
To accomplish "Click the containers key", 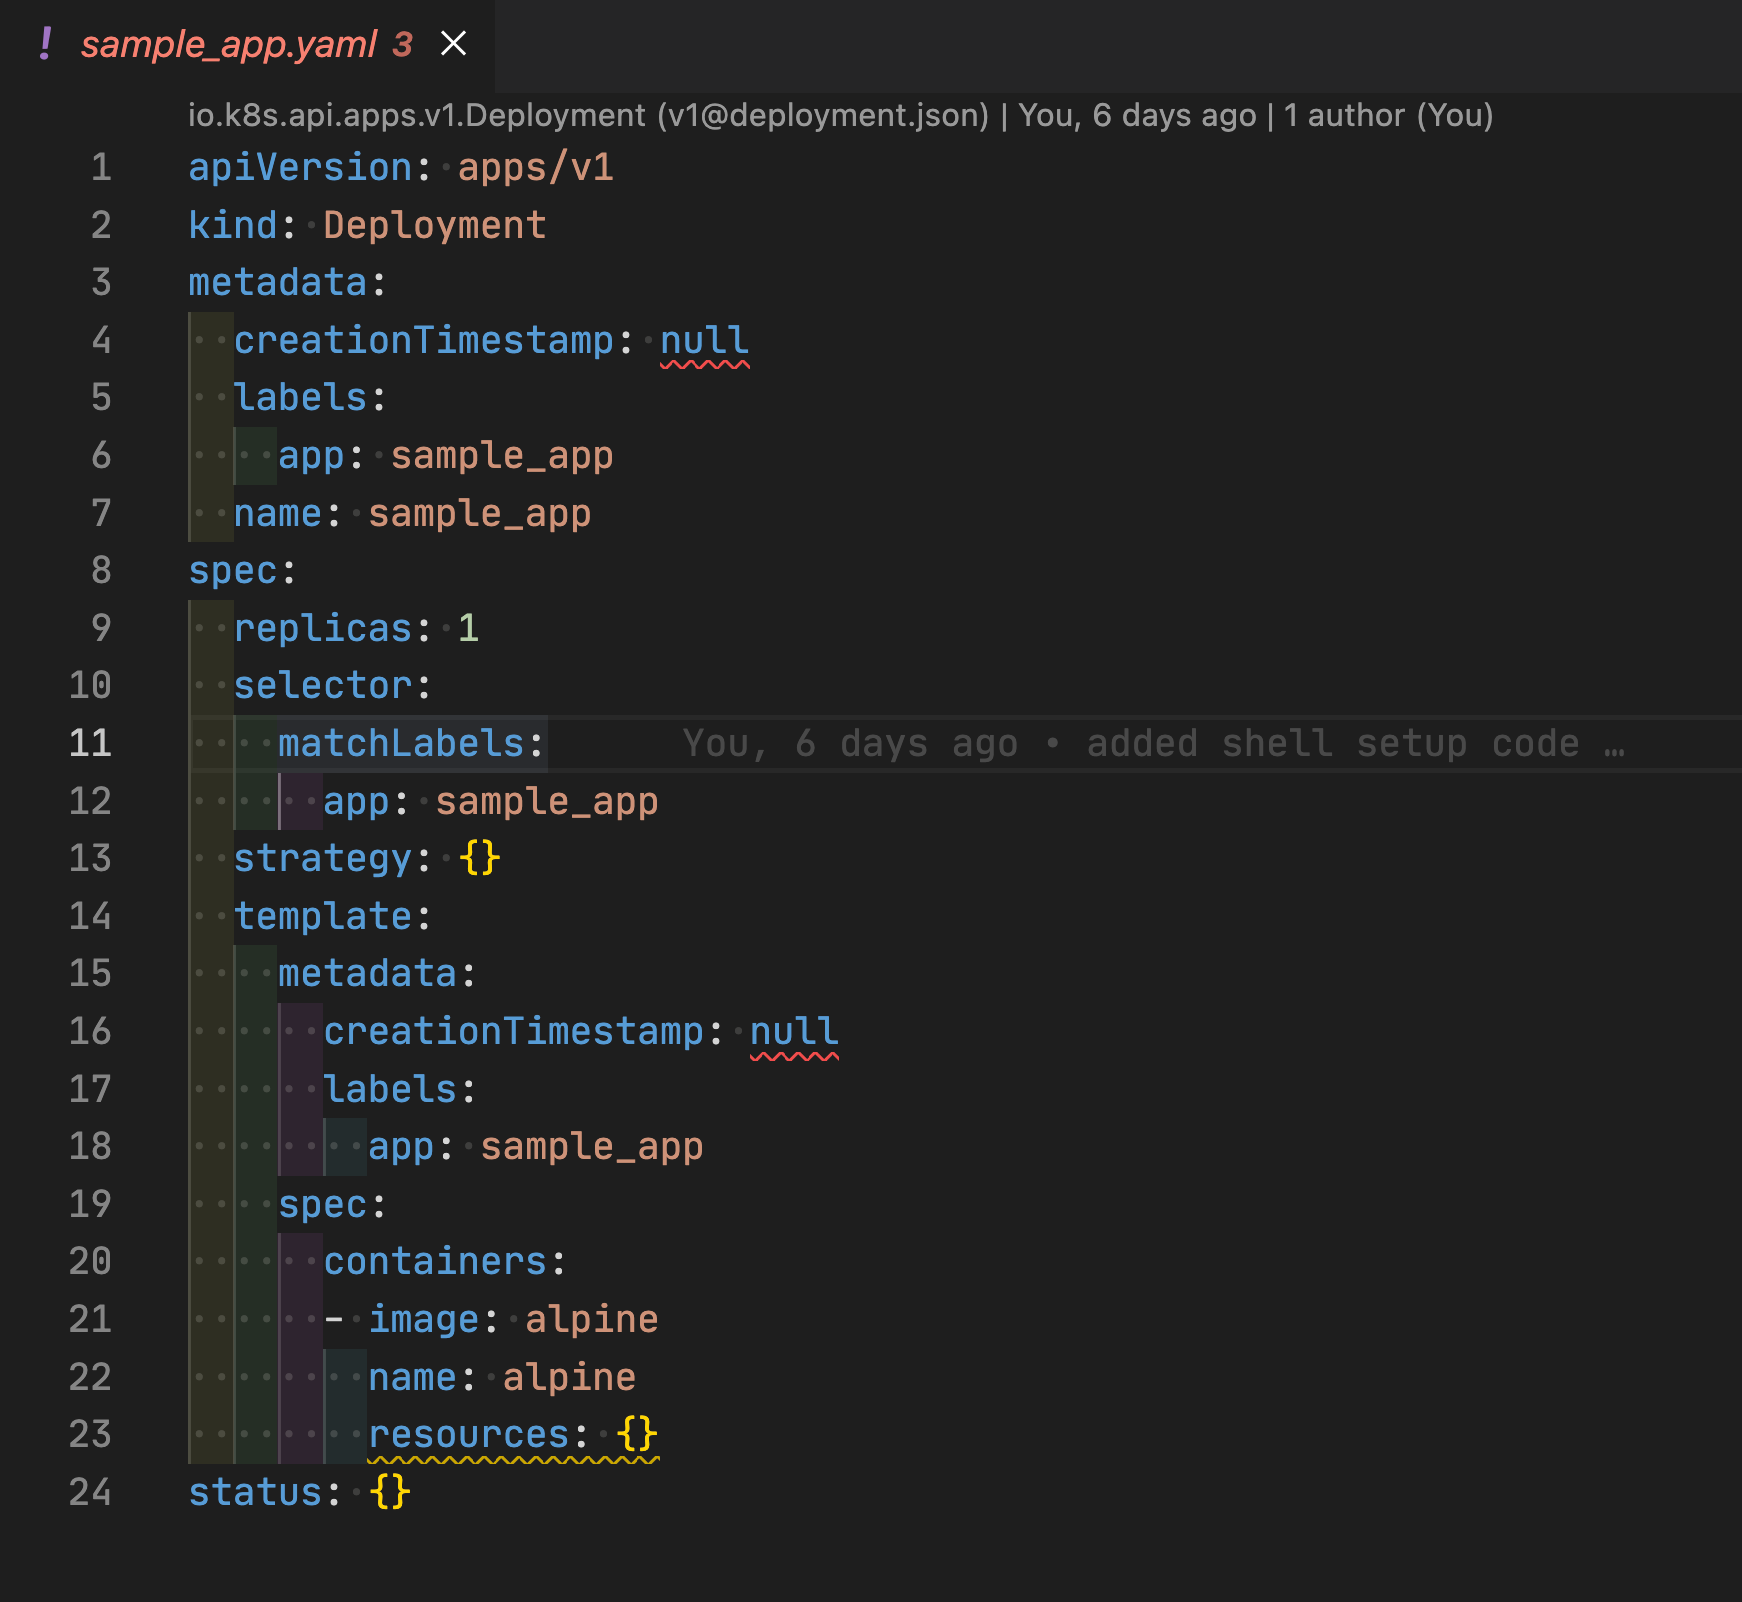I will (x=435, y=1261).
